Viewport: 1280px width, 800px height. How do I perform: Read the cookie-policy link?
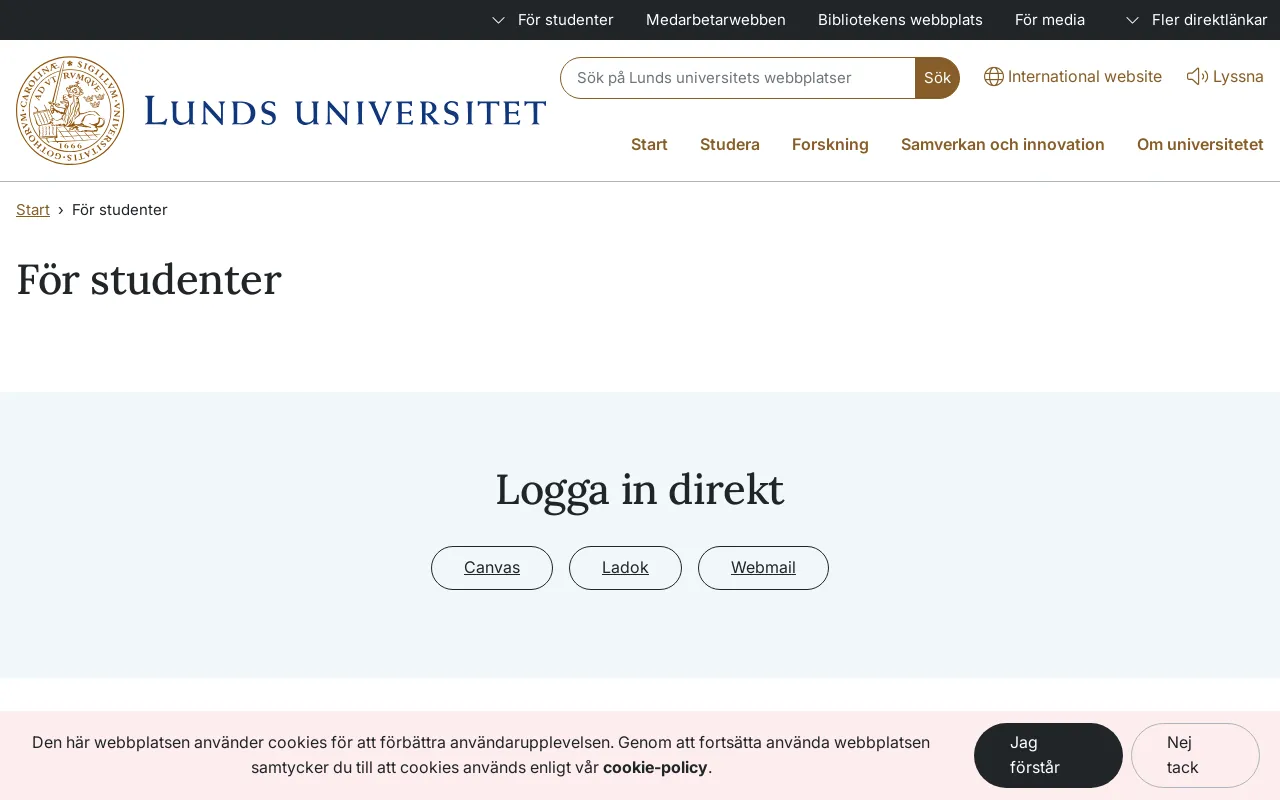(655, 767)
